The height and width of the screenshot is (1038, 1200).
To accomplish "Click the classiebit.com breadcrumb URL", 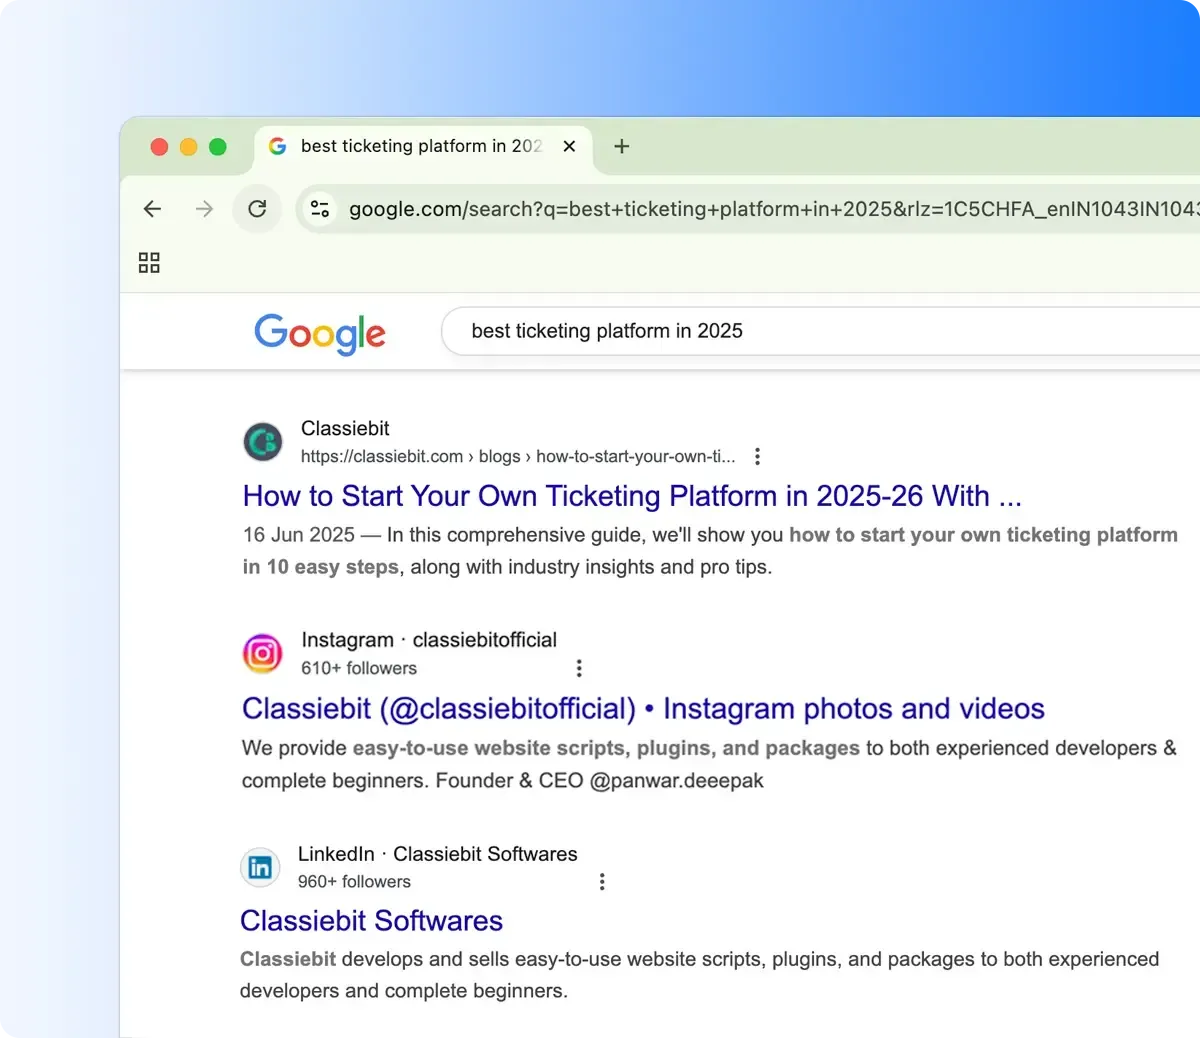I will [518, 456].
